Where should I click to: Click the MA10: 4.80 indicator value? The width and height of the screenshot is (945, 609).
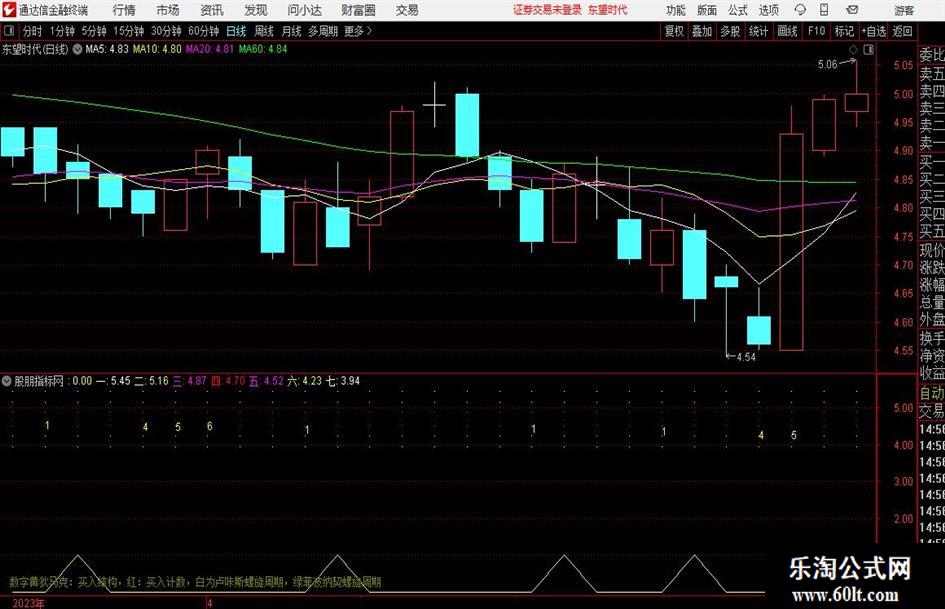tap(157, 49)
